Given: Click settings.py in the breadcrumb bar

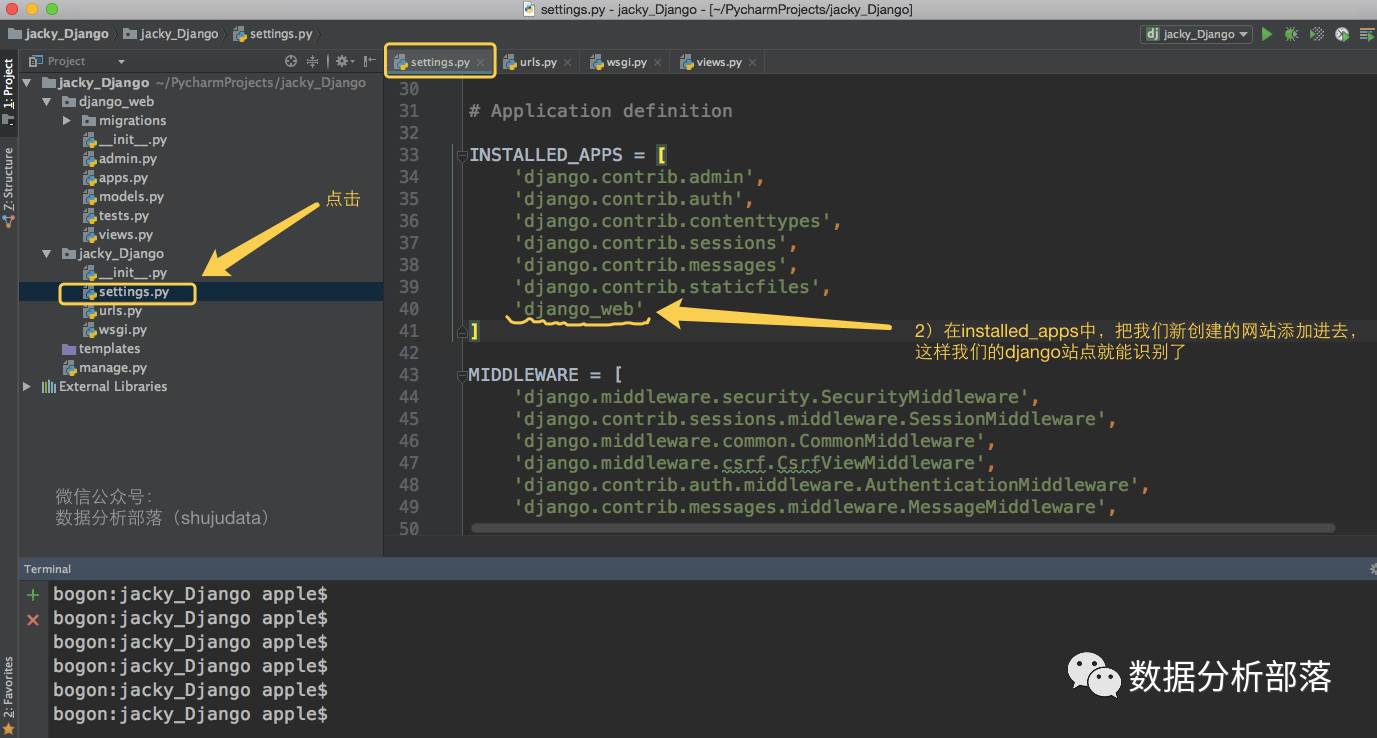Looking at the screenshot, I should (x=272, y=34).
